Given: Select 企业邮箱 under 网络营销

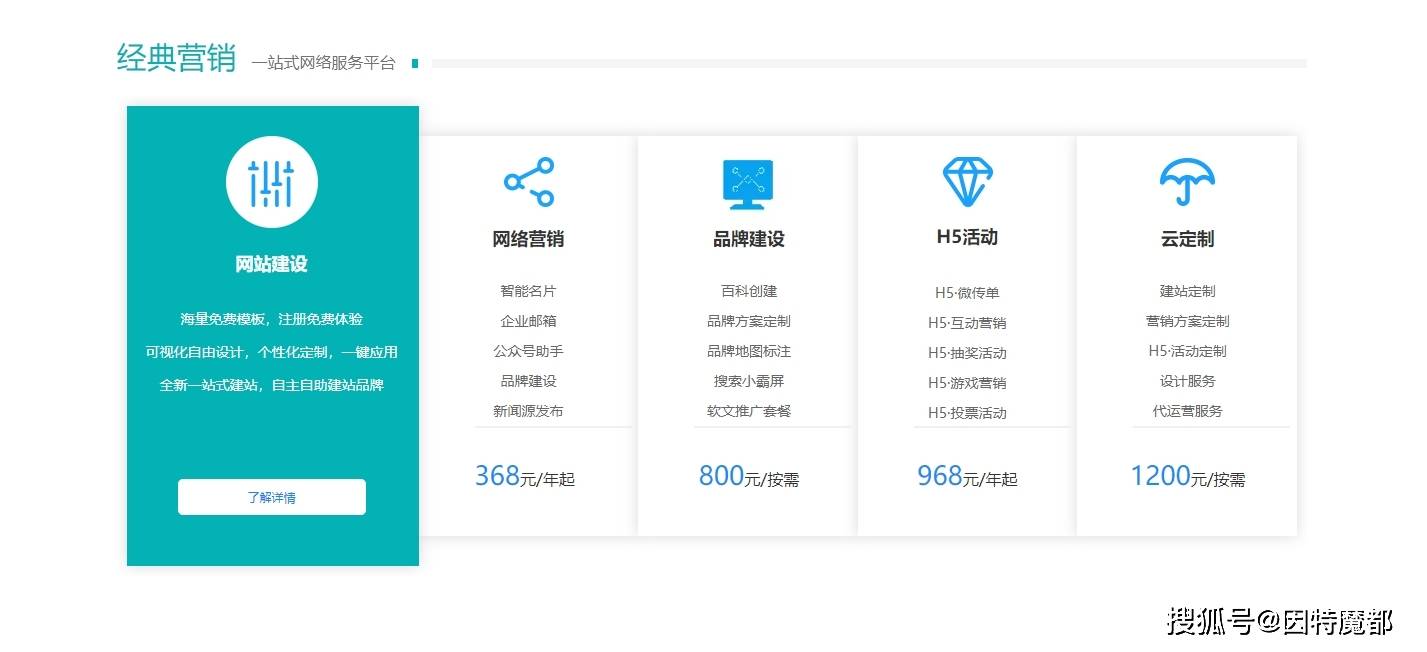Looking at the screenshot, I should (528, 321).
